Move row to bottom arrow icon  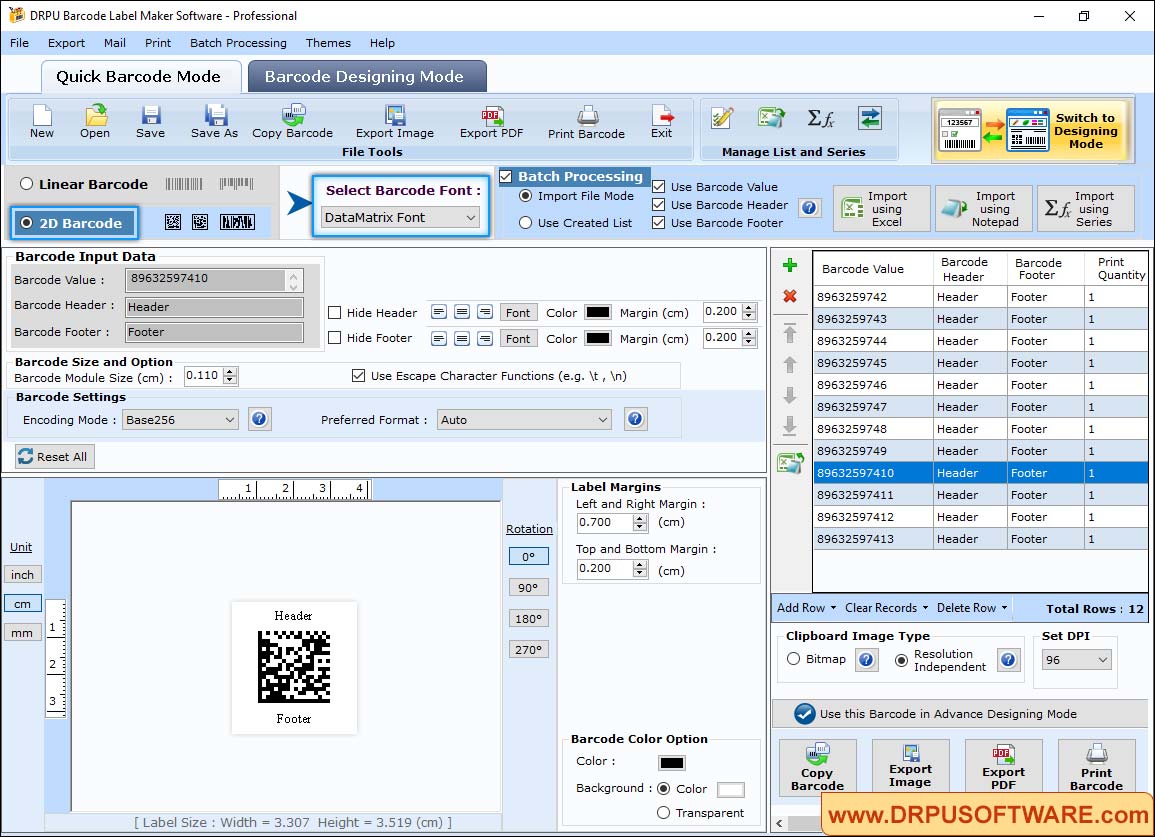(x=790, y=426)
